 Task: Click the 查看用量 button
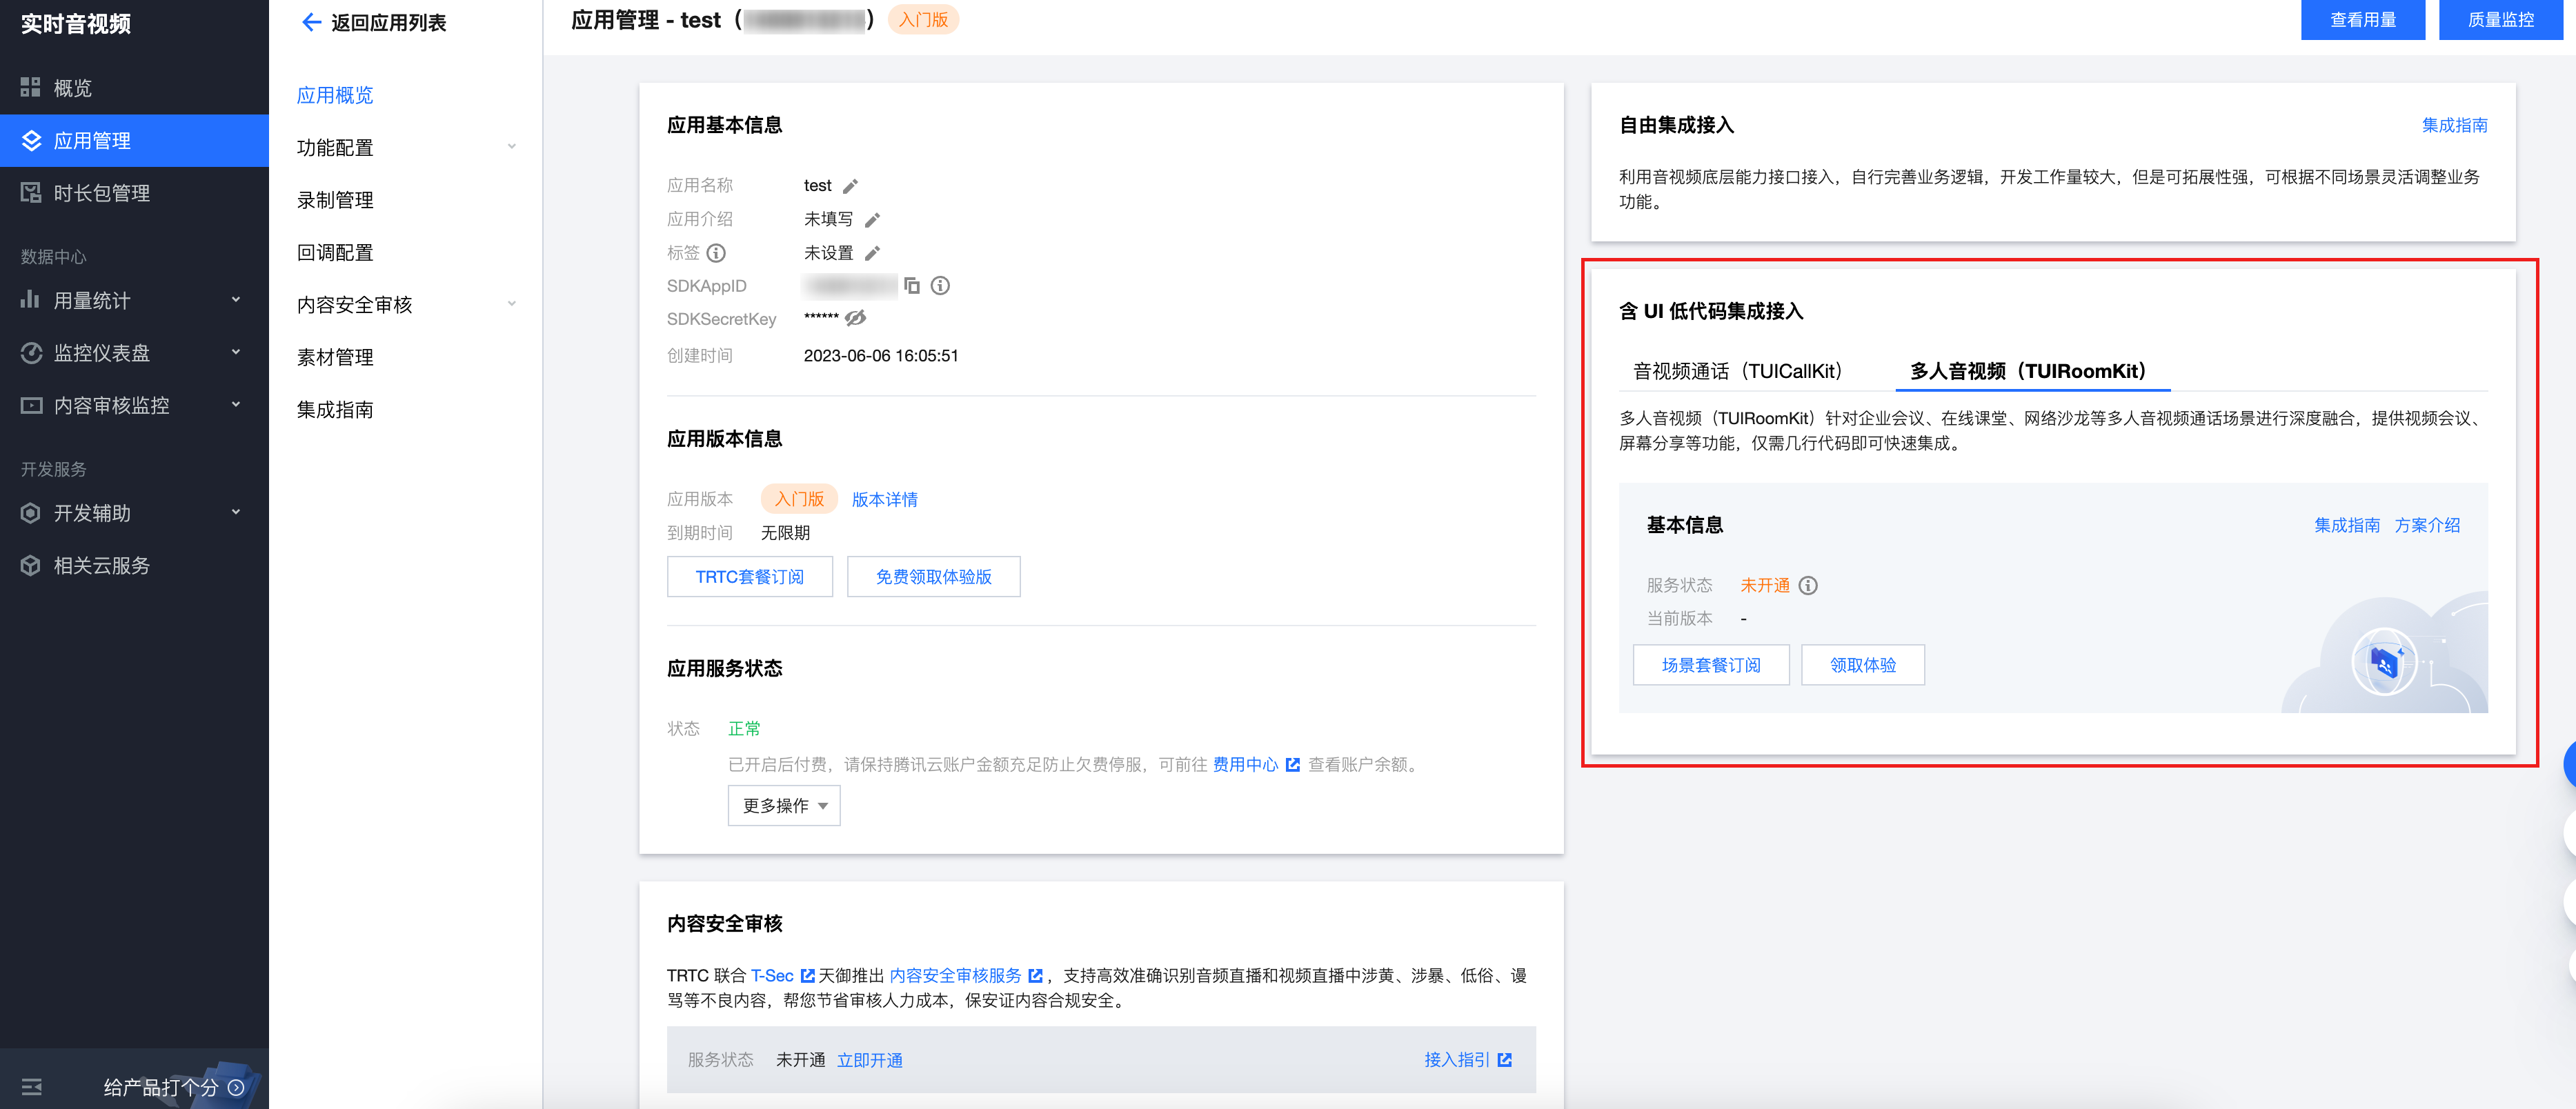click(x=2362, y=19)
